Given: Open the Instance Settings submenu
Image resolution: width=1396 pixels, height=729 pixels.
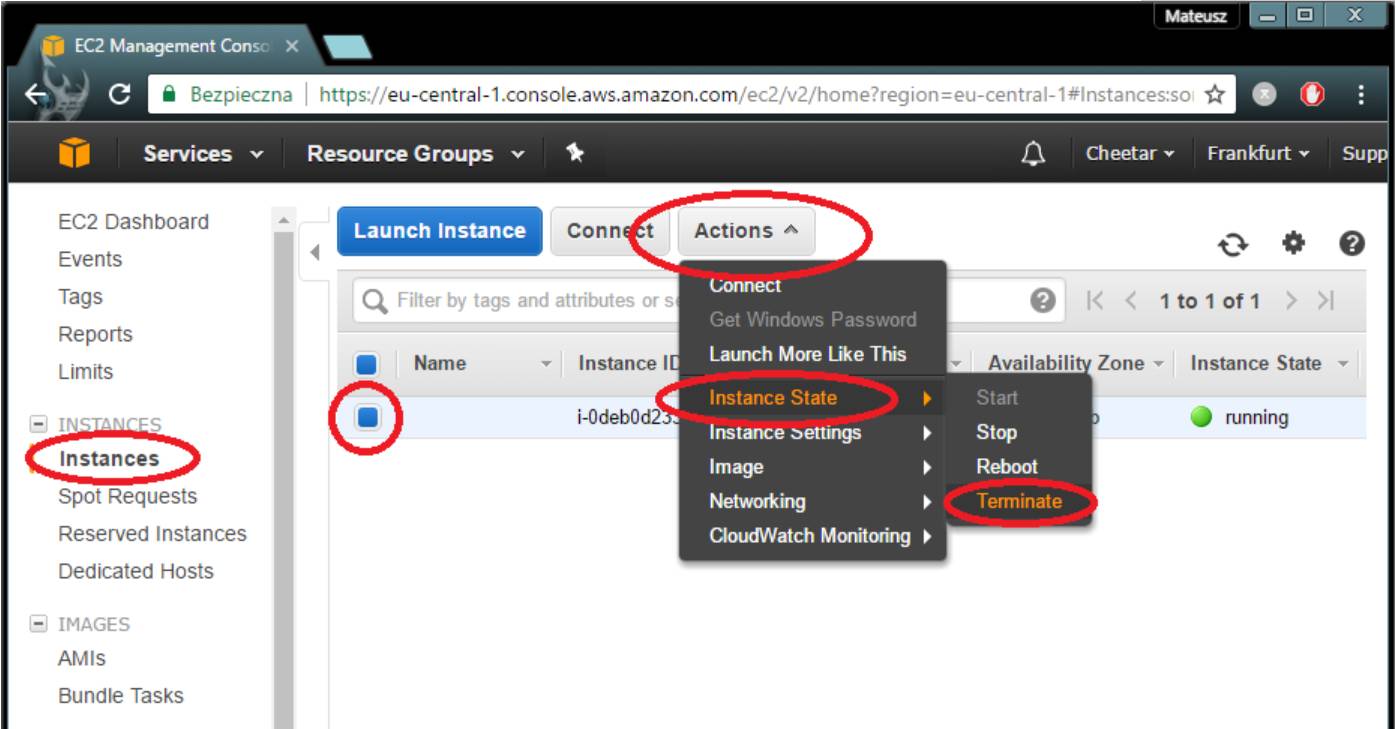Looking at the screenshot, I should tap(811, 433).
